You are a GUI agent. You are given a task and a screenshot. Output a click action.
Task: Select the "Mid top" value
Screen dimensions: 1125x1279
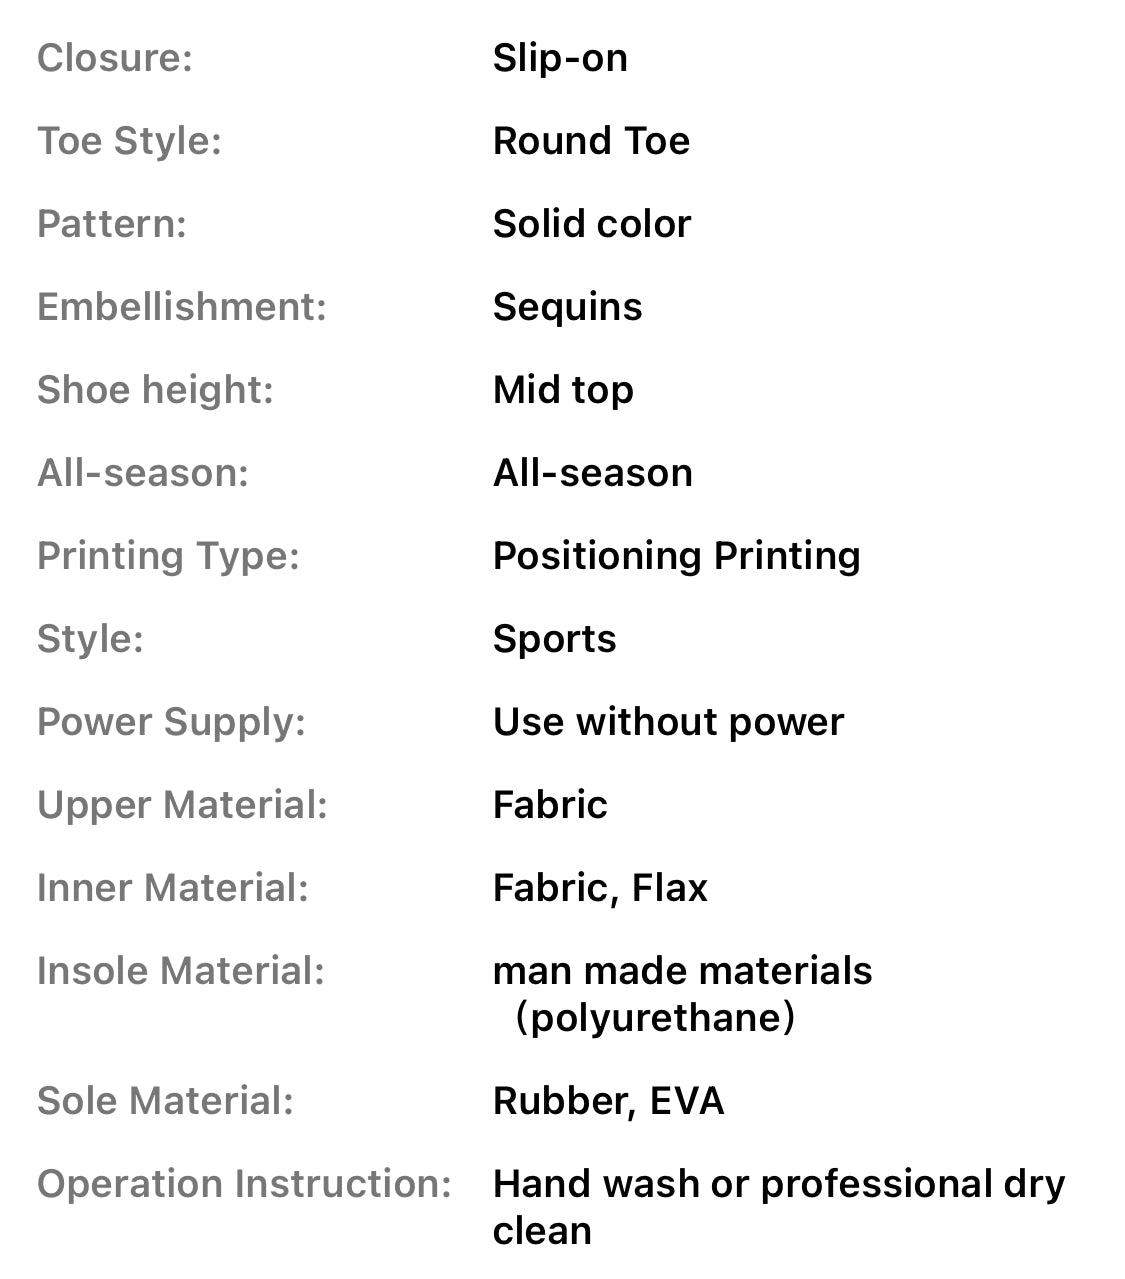point(563,390)
